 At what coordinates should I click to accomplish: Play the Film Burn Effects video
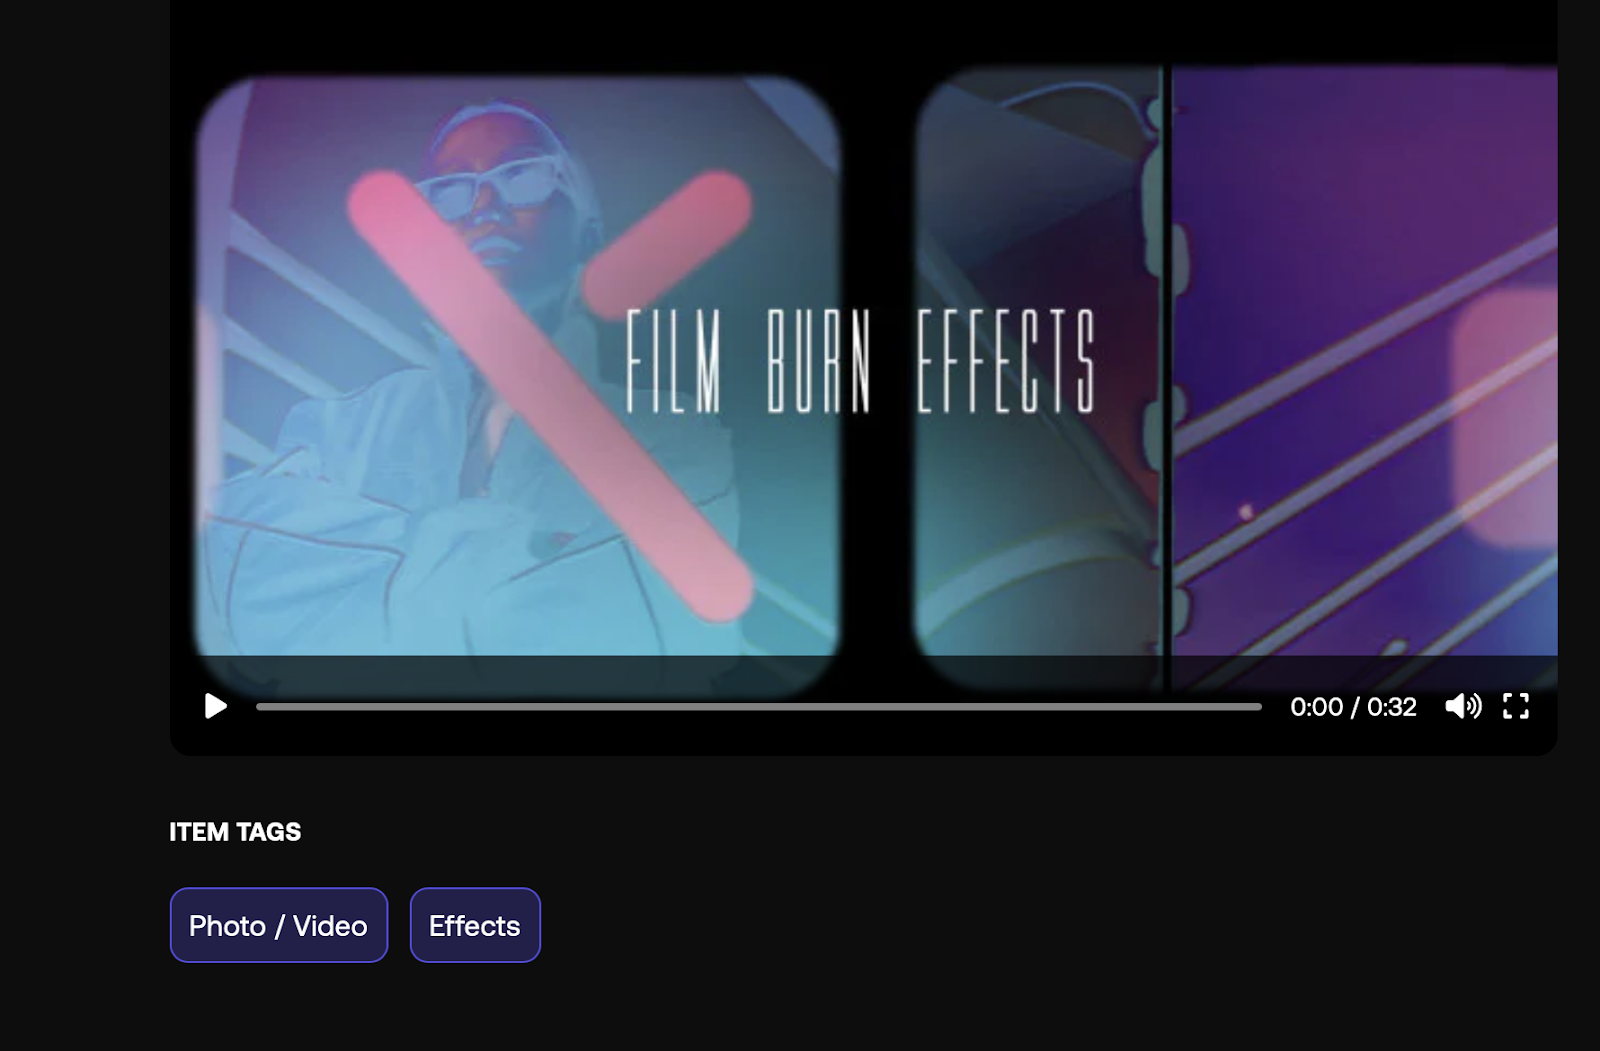pyautogui.click(x=215, y=707)
